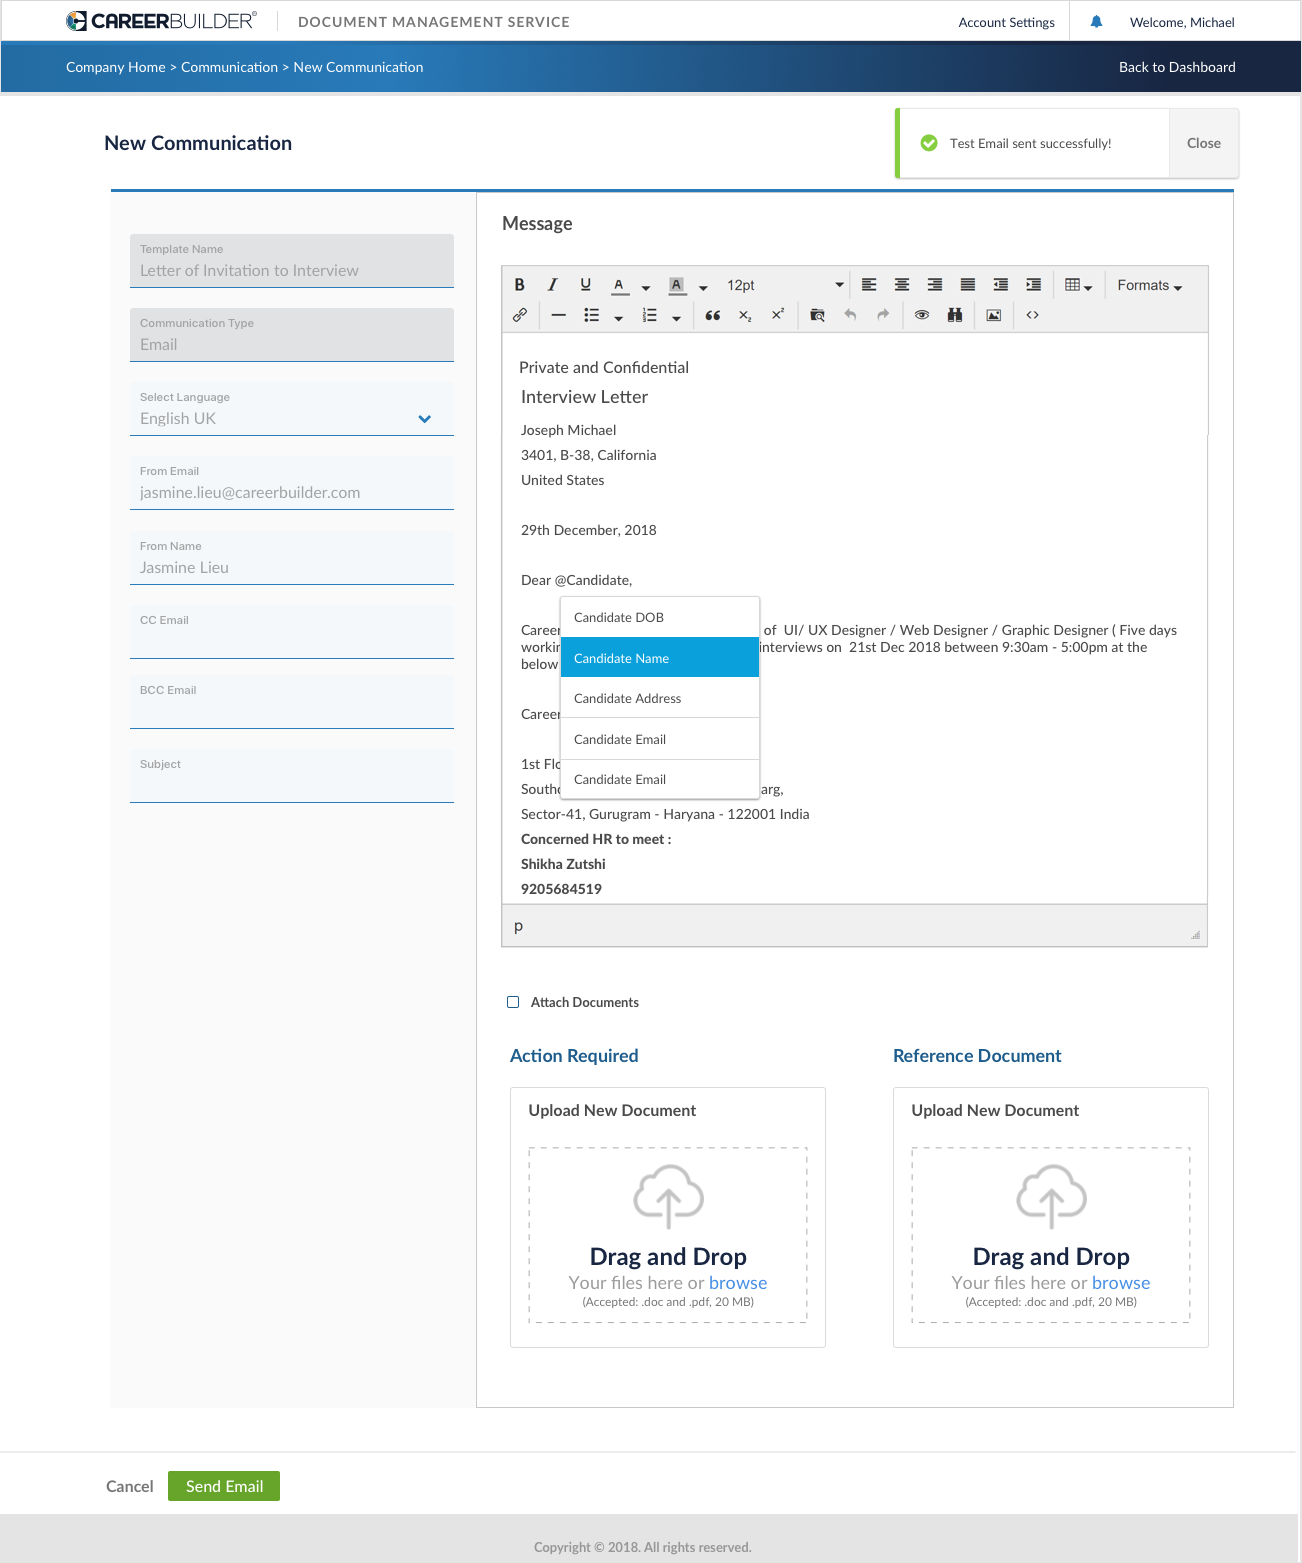Click the From Name input field

point(292,558)
